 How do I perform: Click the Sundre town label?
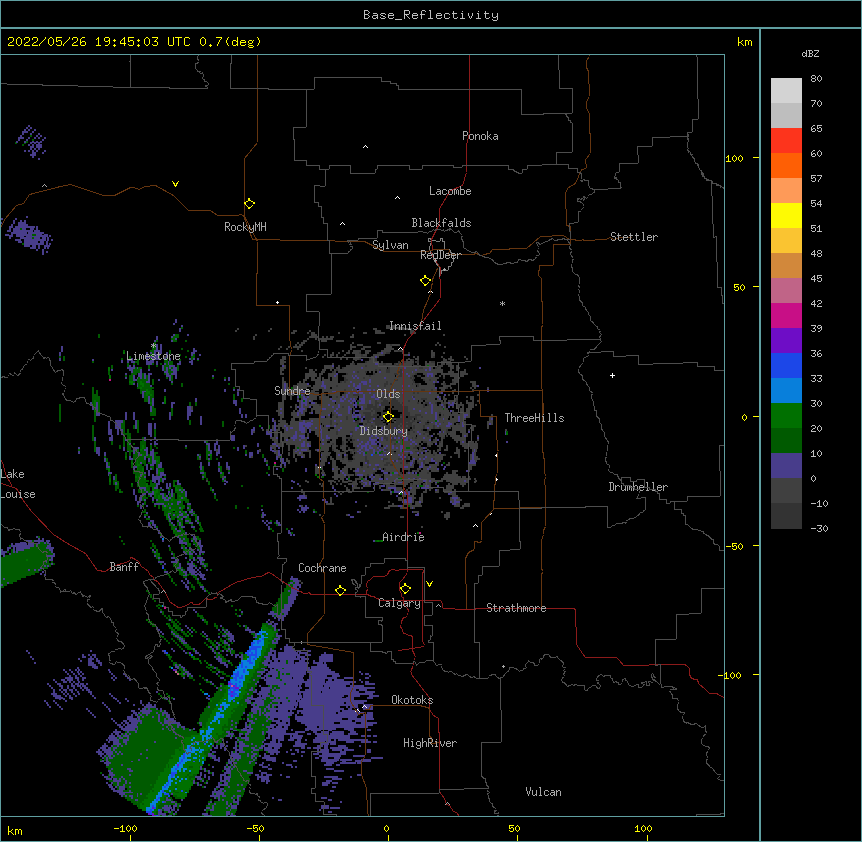(x=292, y=391)
